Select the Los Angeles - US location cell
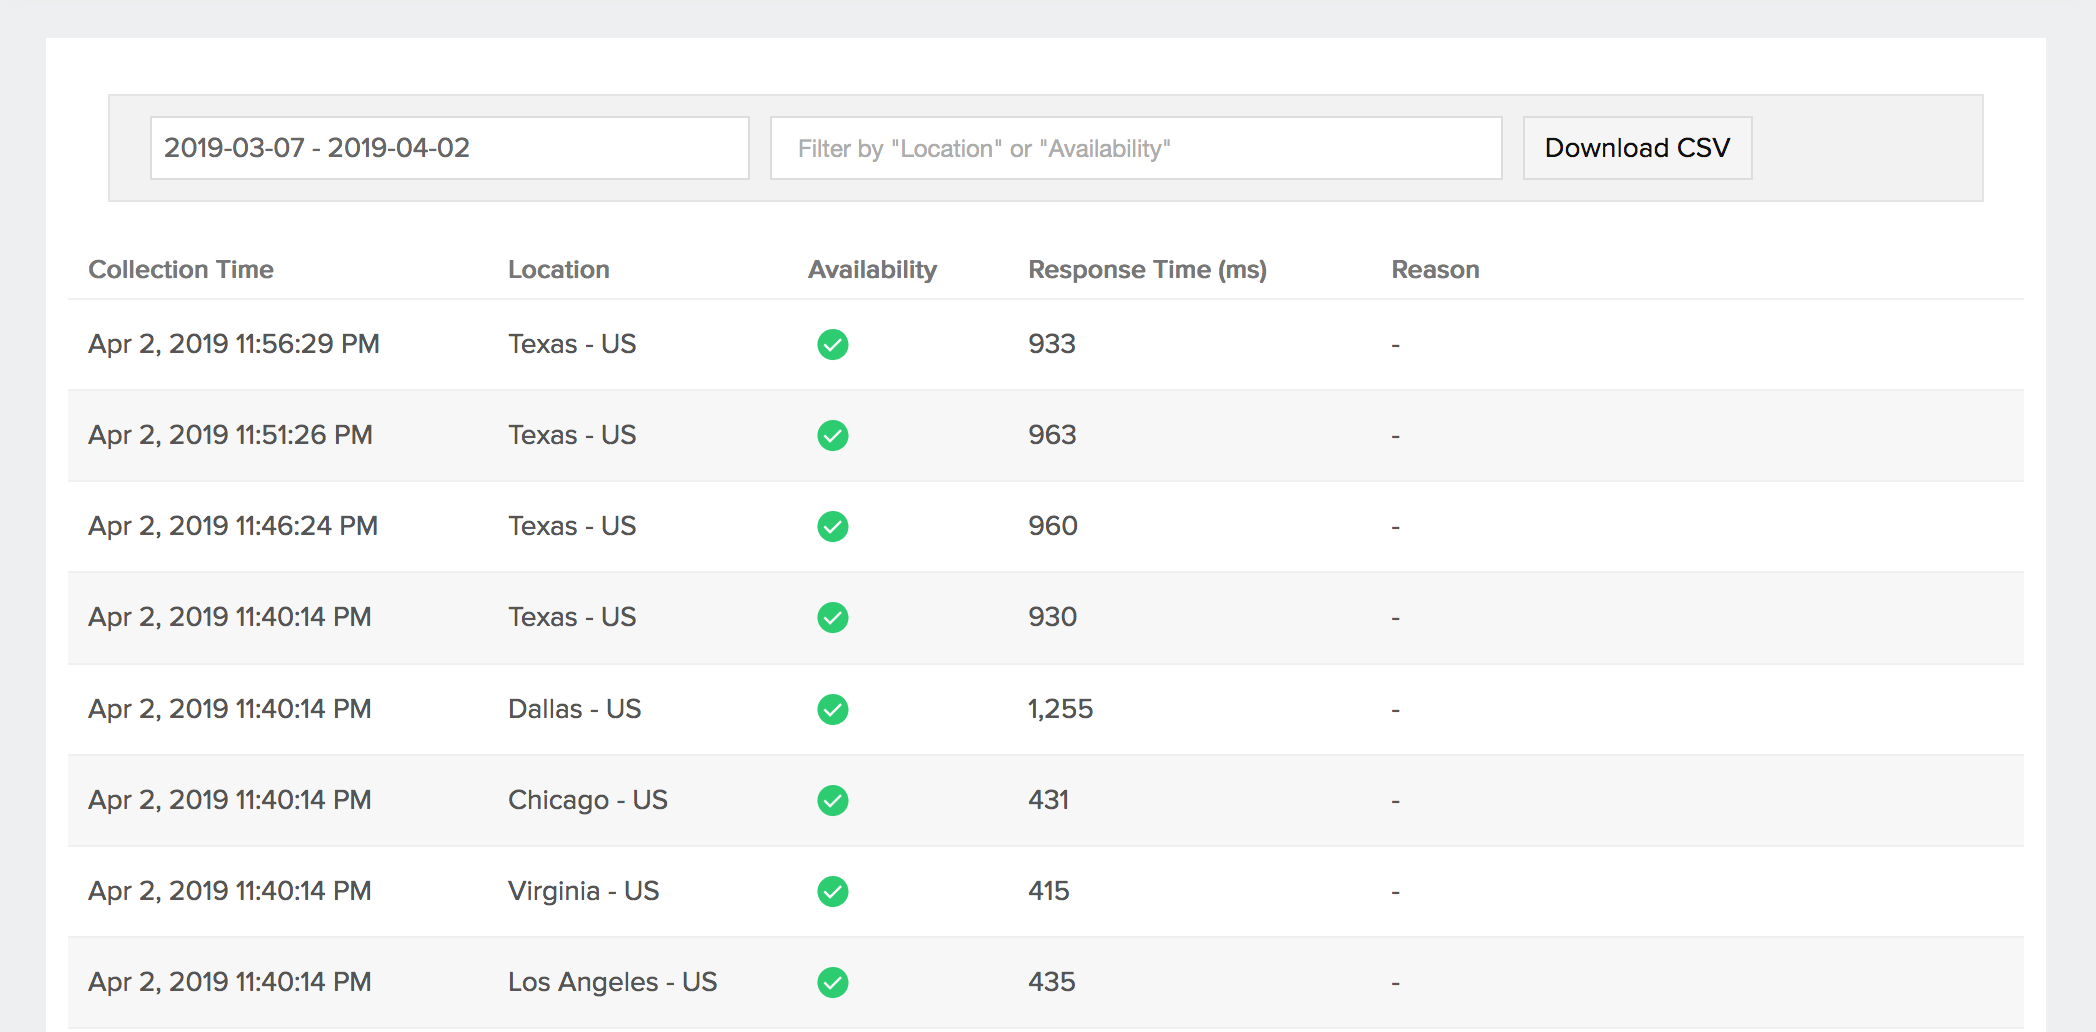This screenshot has height=1032, width=2096. coord(612,982)
